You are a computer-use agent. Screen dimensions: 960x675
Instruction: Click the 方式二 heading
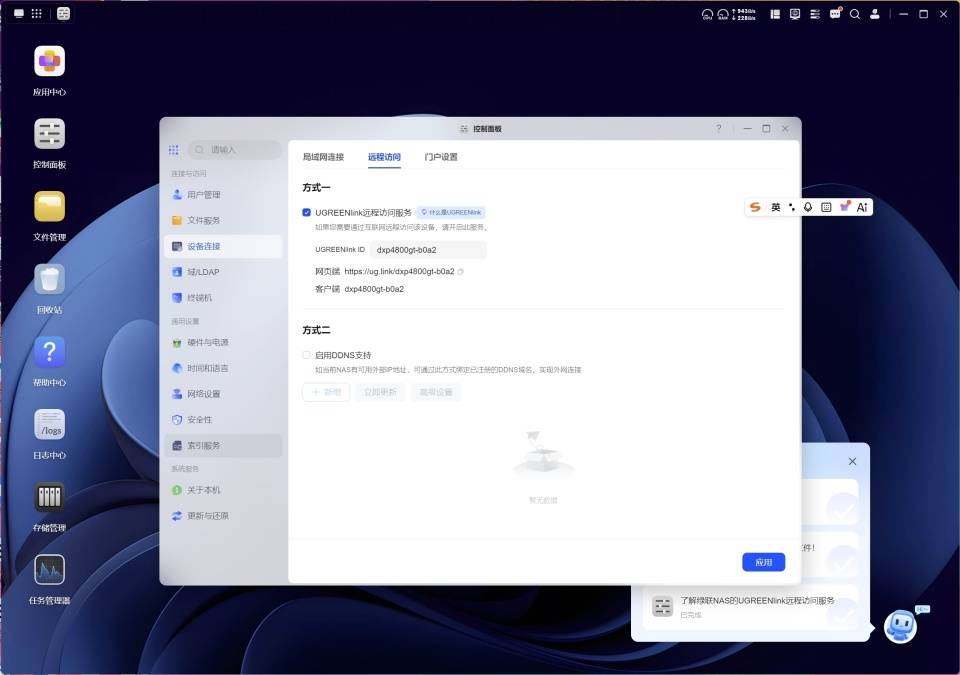317,330
